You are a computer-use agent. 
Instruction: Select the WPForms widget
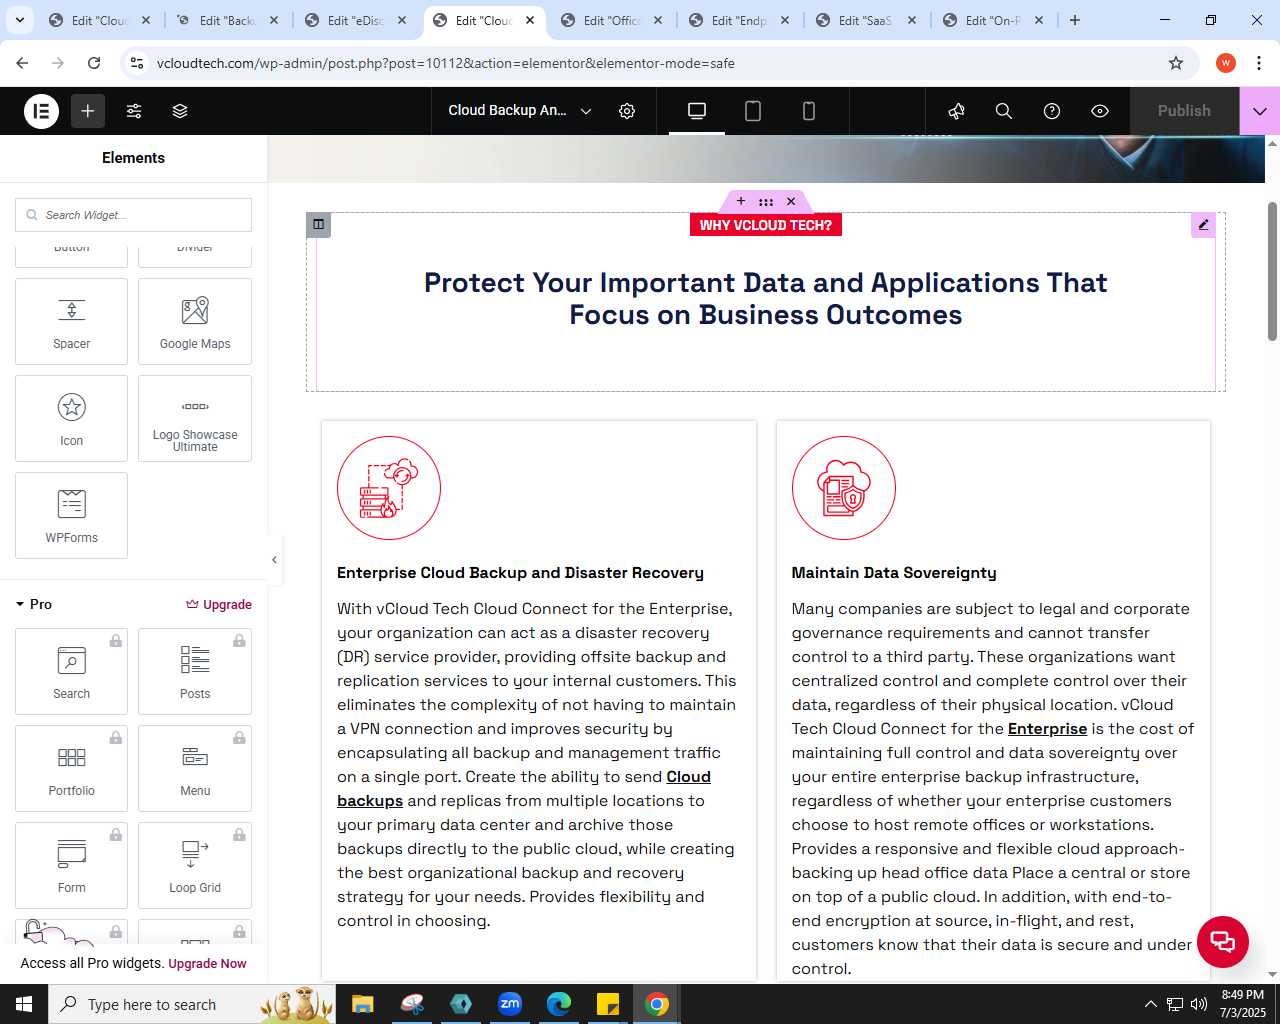point(71,515)
